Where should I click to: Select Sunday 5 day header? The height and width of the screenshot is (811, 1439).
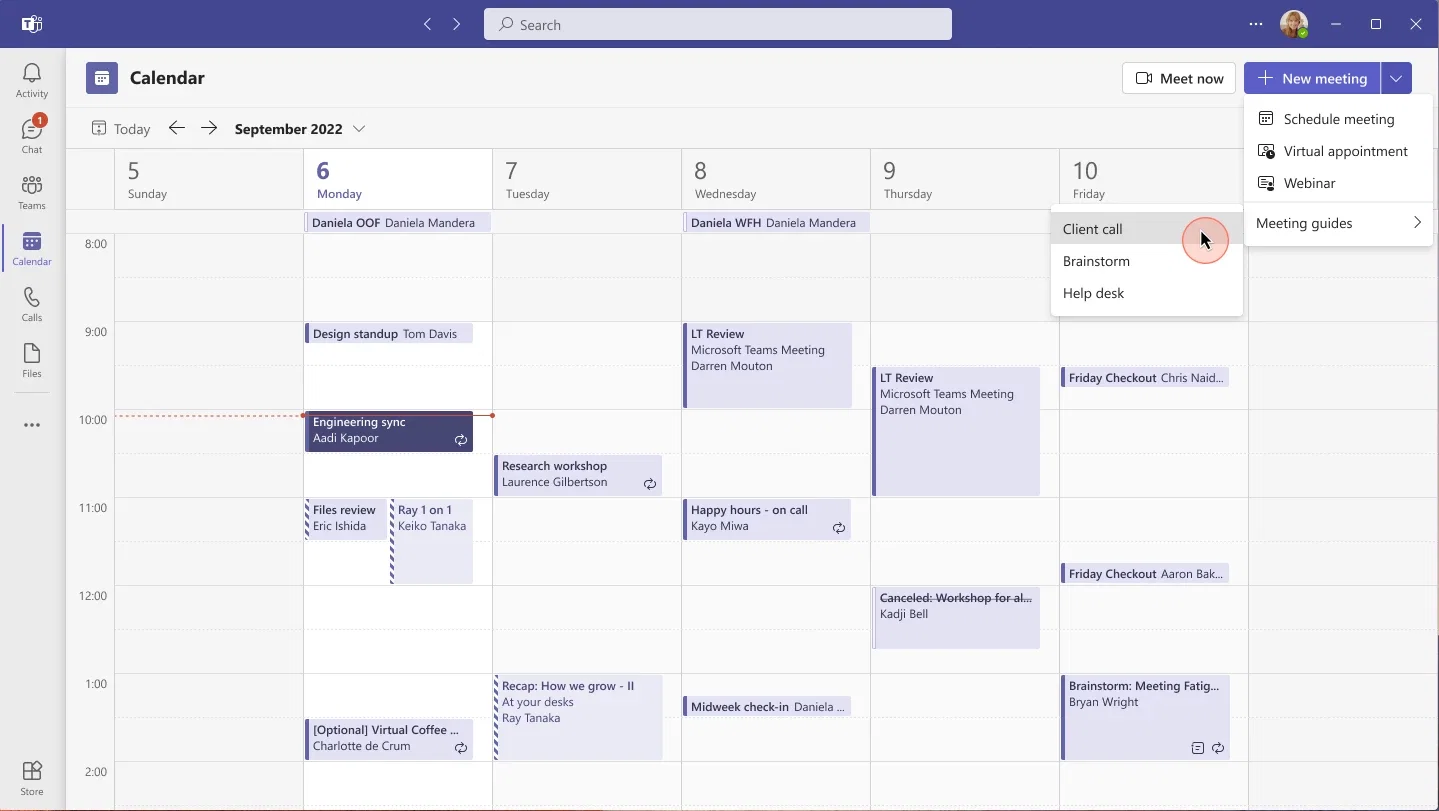tap(209, 180)
